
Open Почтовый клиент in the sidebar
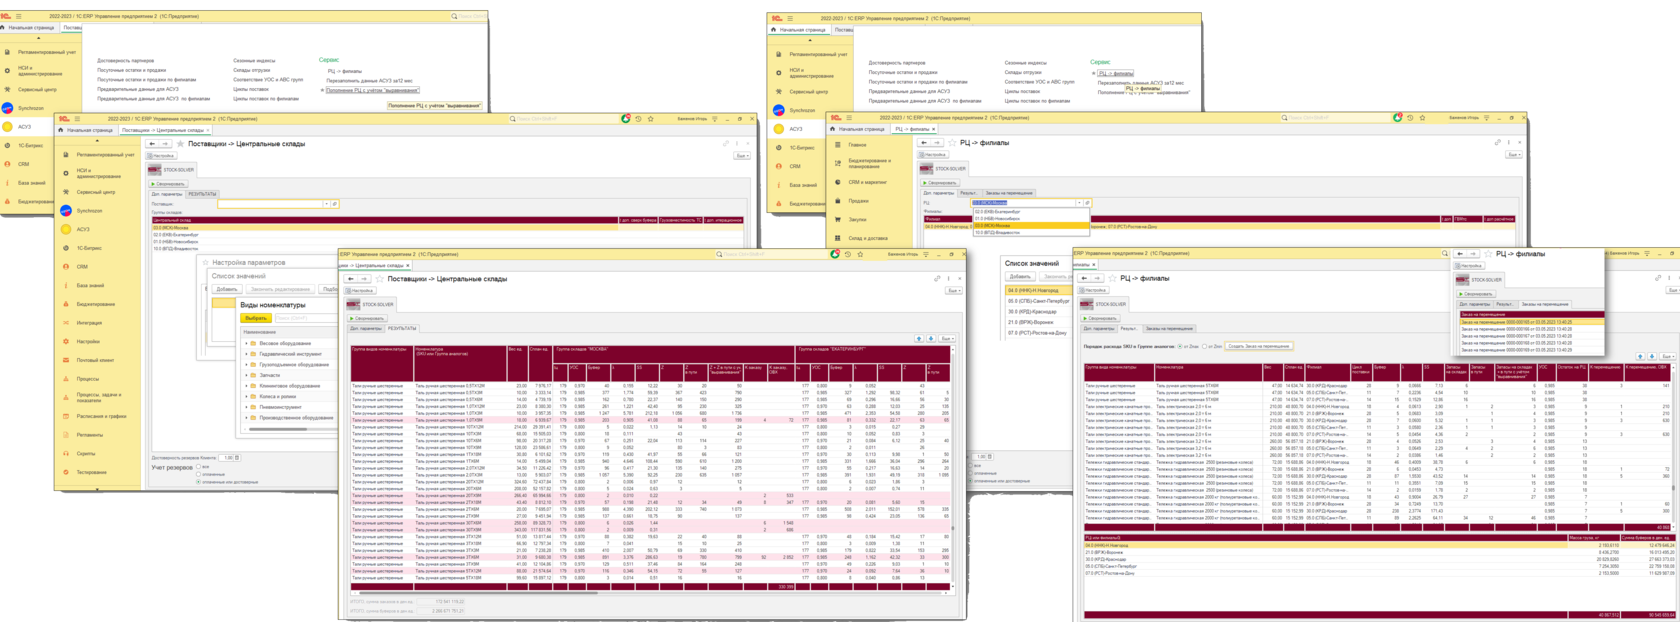click(x=95, y=360)
